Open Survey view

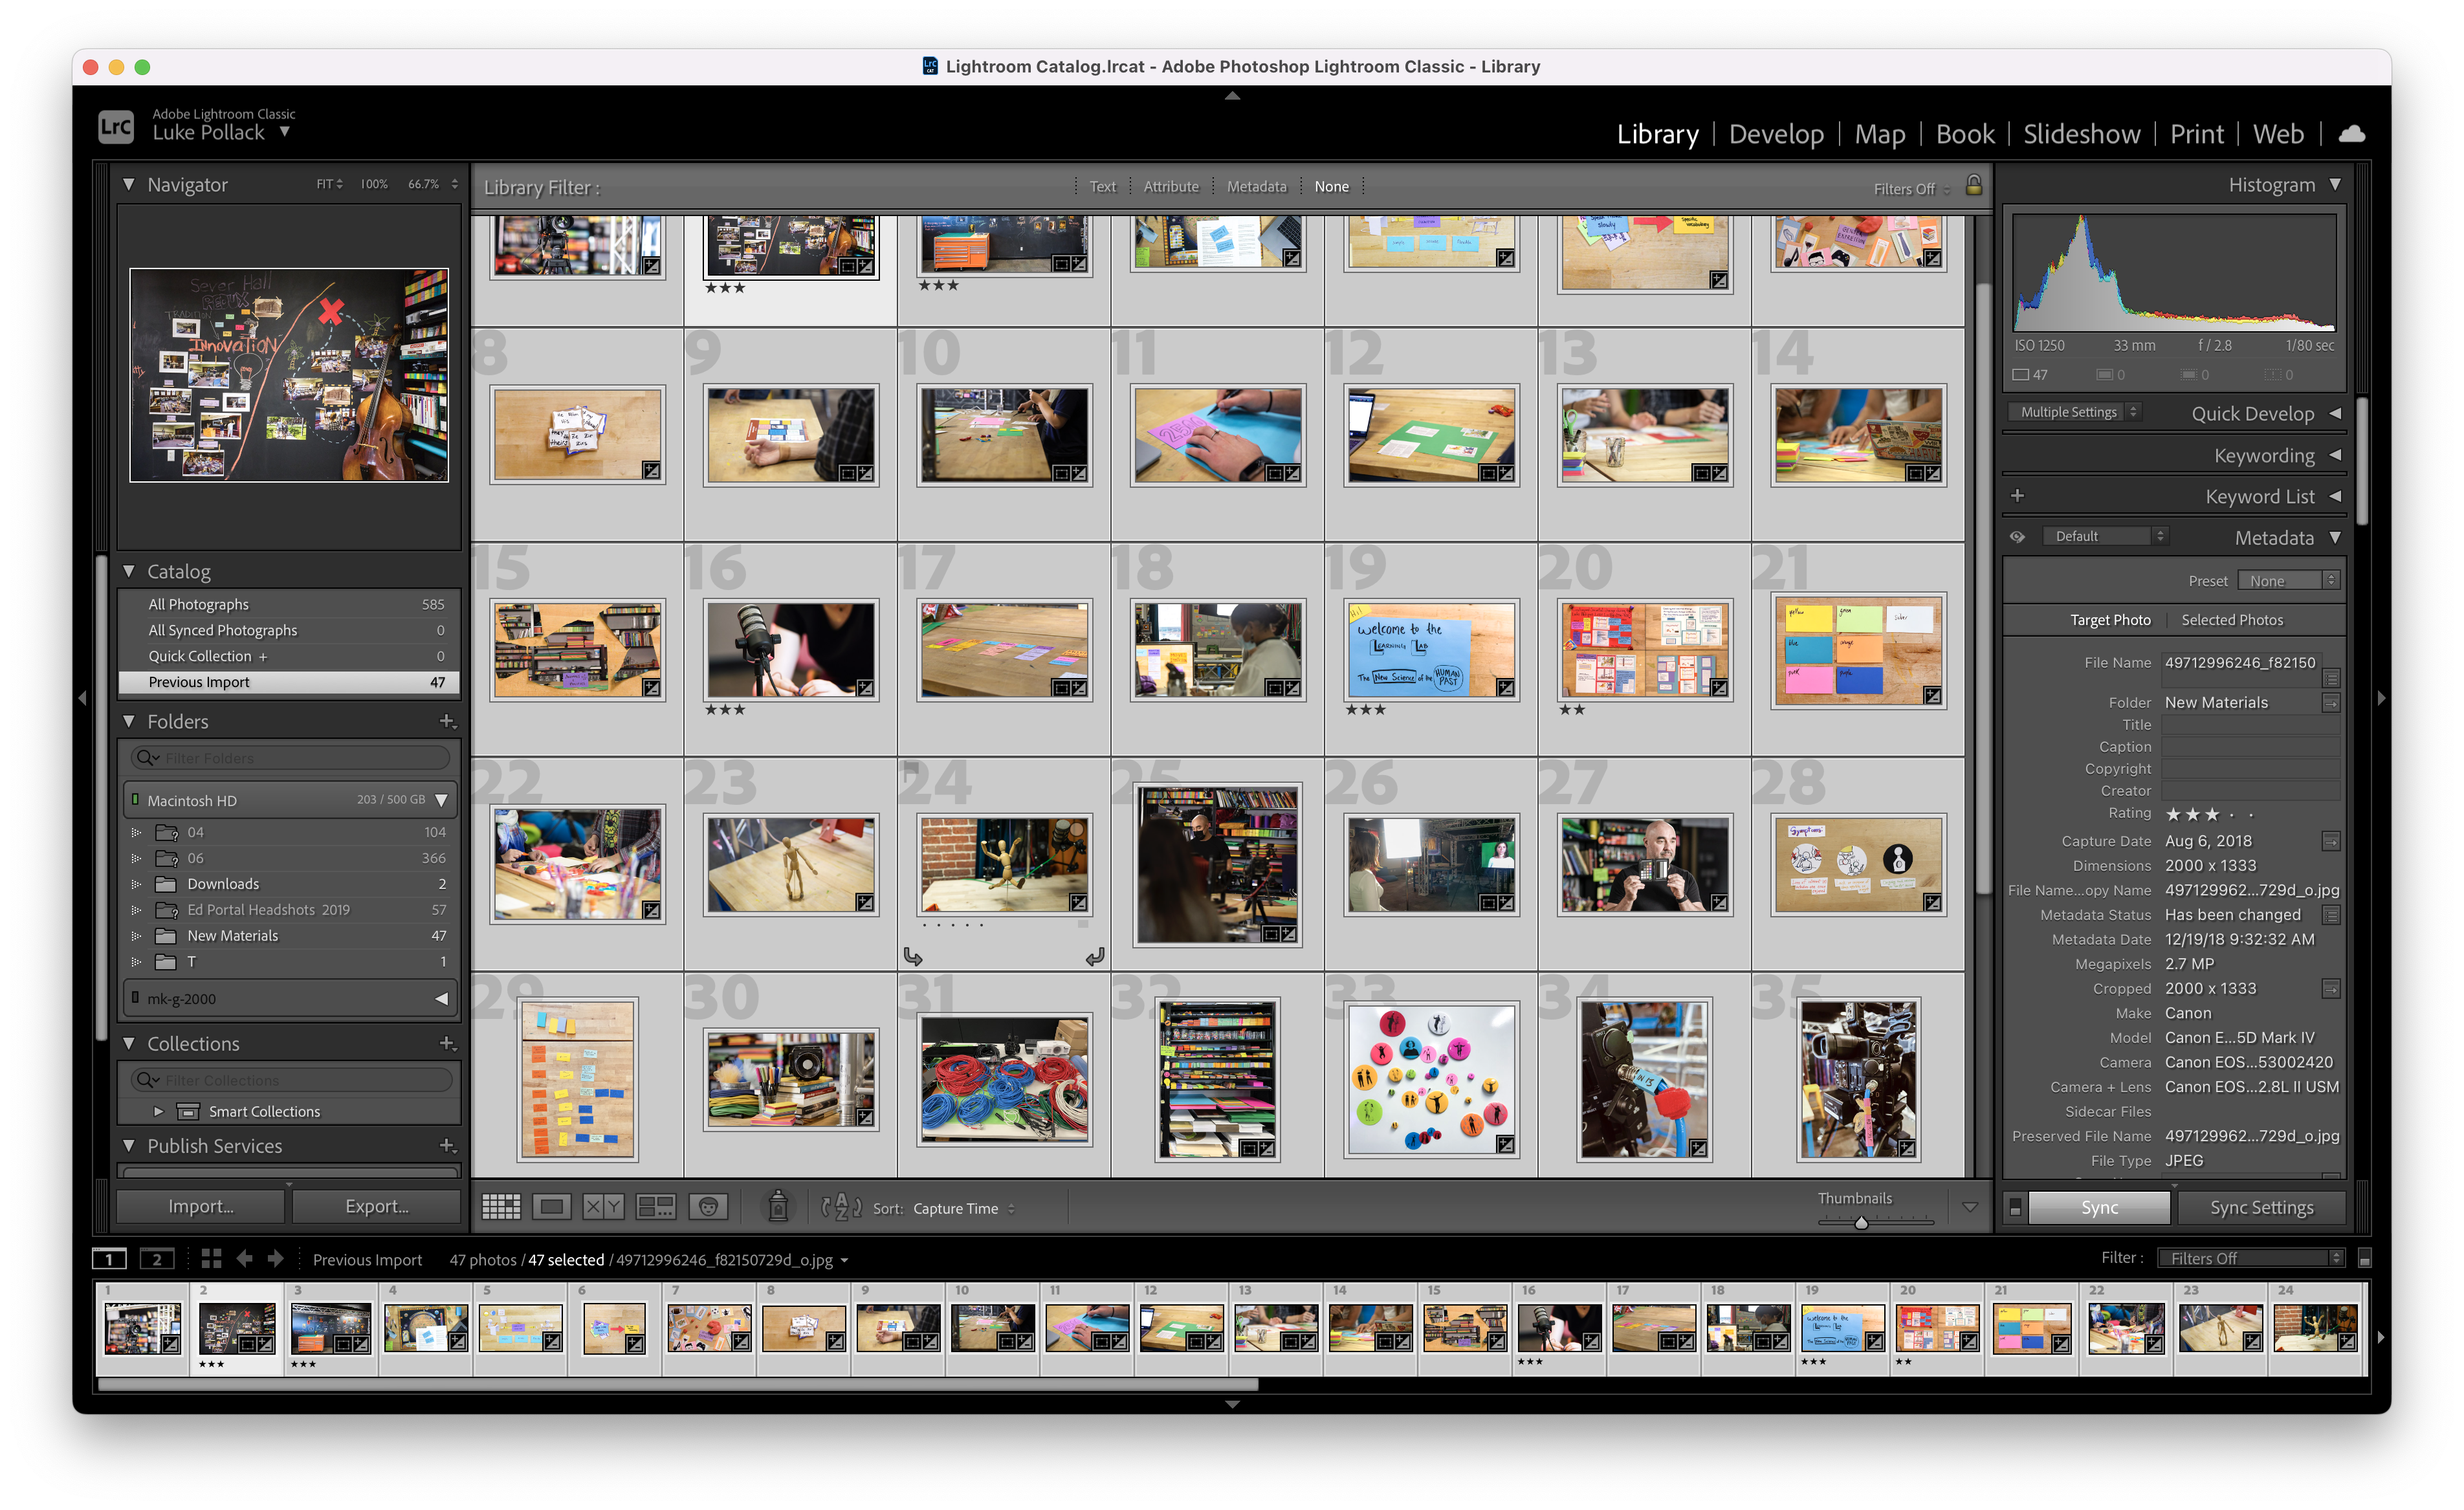(655, 1207)
